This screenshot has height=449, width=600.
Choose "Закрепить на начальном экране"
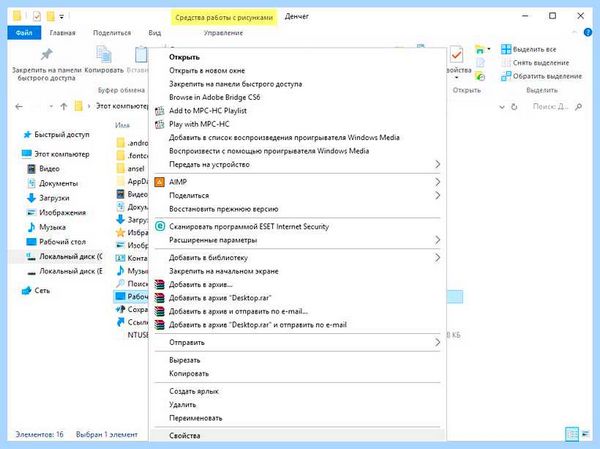click(x=297, y=271)
